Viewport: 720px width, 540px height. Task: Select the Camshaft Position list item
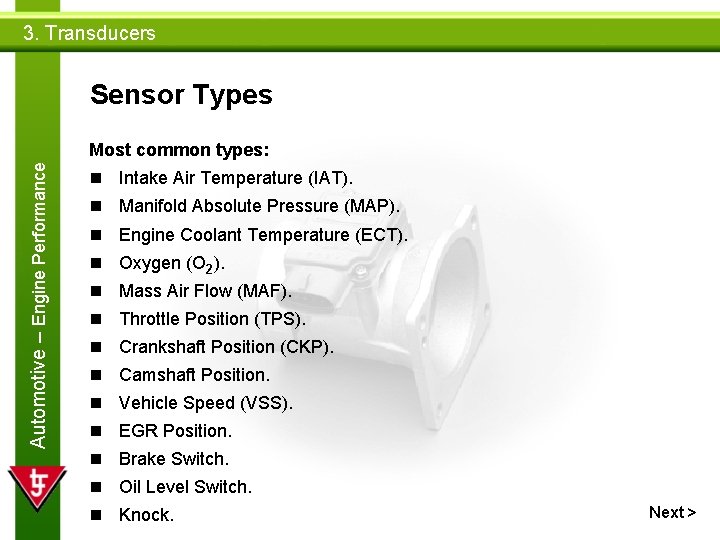194,375
